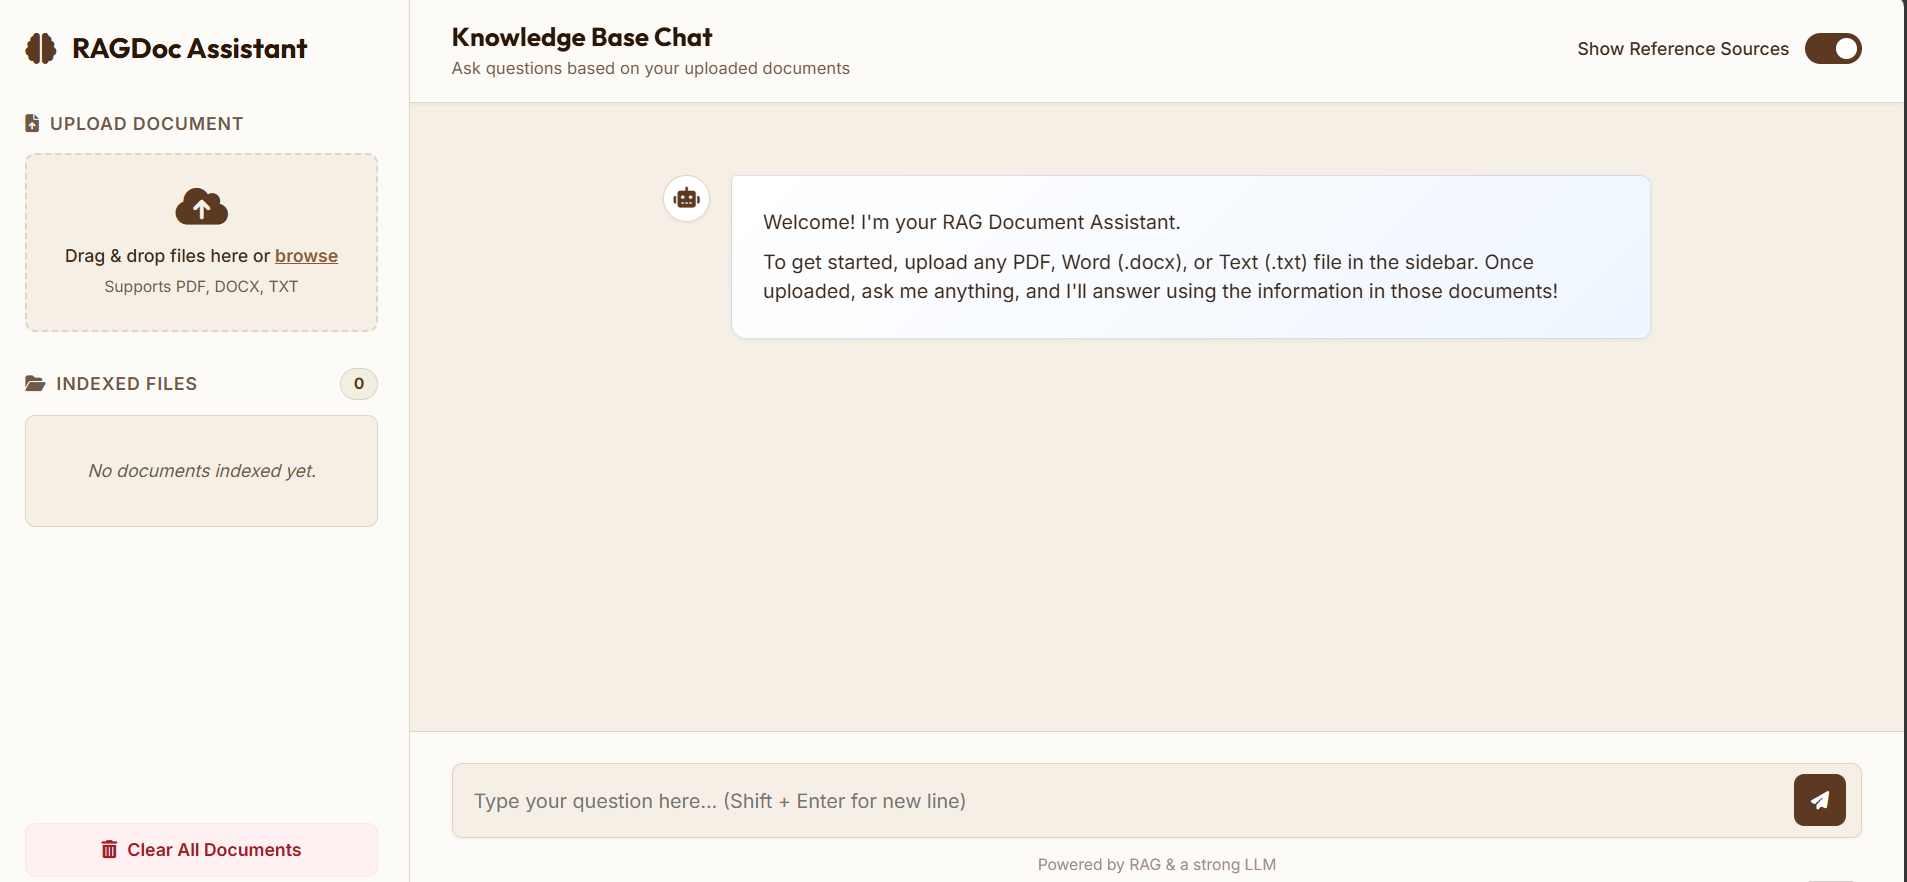Click the Powered by RAG footer text
Viewport: 1907px width, 882px height.
pyautogui.click(x=1157, y=864)
